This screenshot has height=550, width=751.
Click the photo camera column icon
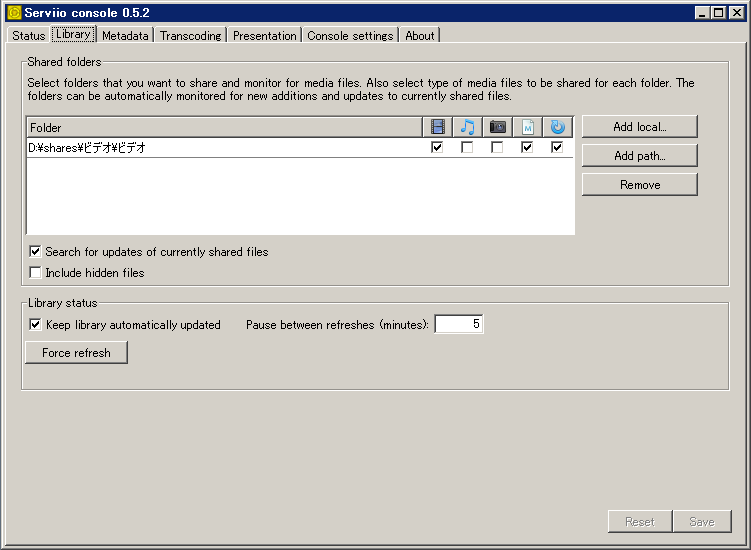[x=497, y=127]
